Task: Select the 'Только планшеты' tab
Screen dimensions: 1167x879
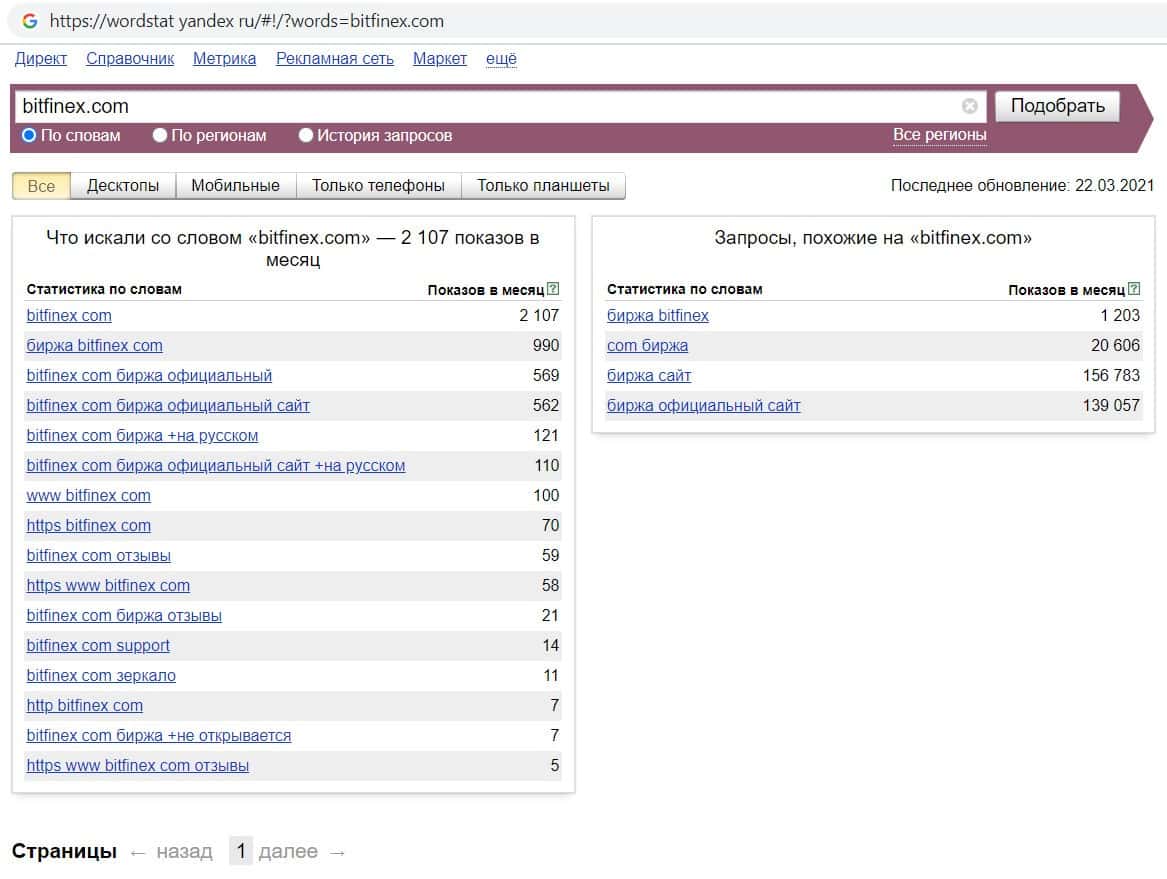Action: pyautogui.click(x=543, y=185)
